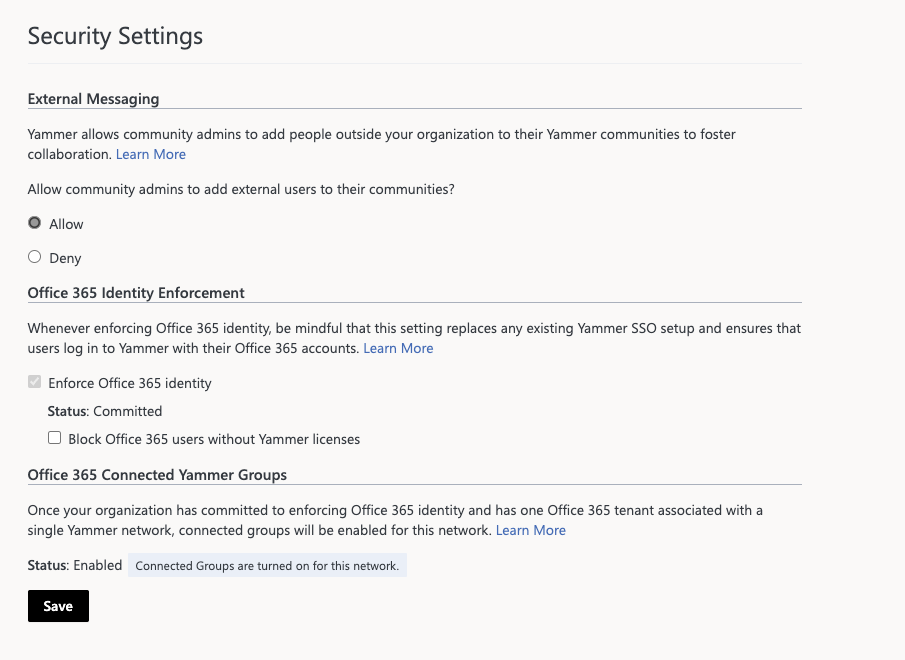Click the 'Status: Committed' text
Screen dimensions: 905x660
(104, 411)
